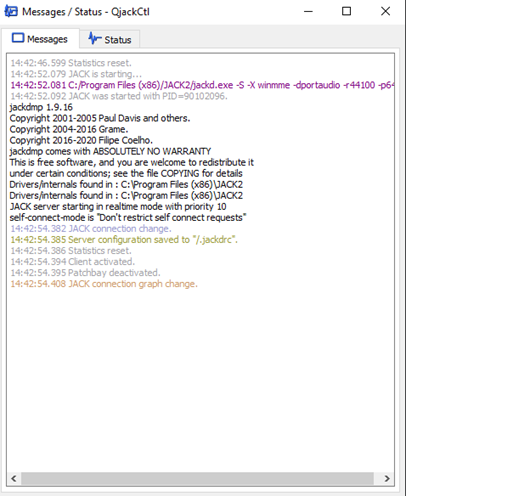Viewport: 520px width, 496px height.
Task: Click the line "14:42:46.599 Statistics reset."
Action: 71,63
